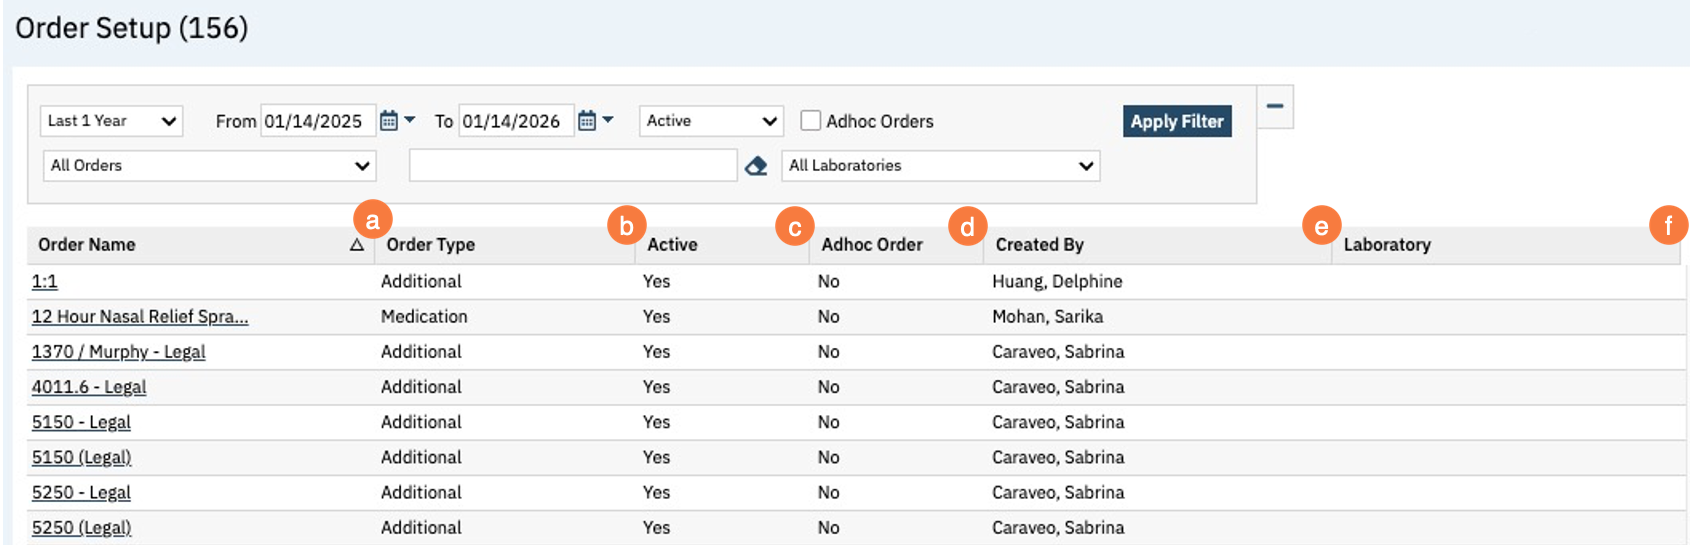
Task: Open the From date calendar picker
Action: coord(389,121)
